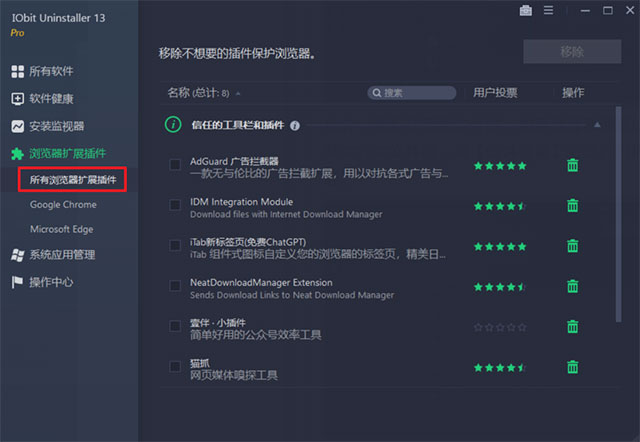The height and width of the screenshot is (442, 640).
Task: Check the 猫抓 checkbox
Action: [175, 366]
